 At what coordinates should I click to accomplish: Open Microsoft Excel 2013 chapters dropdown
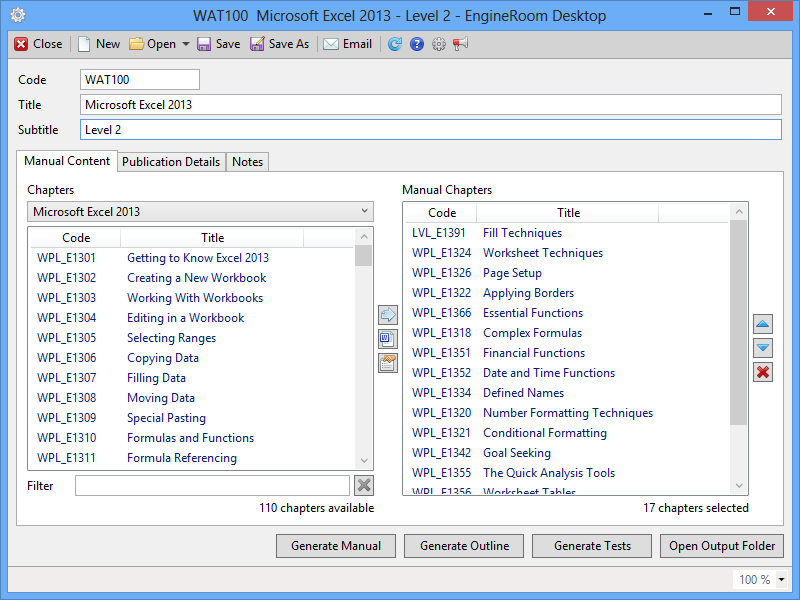point(200,211)
